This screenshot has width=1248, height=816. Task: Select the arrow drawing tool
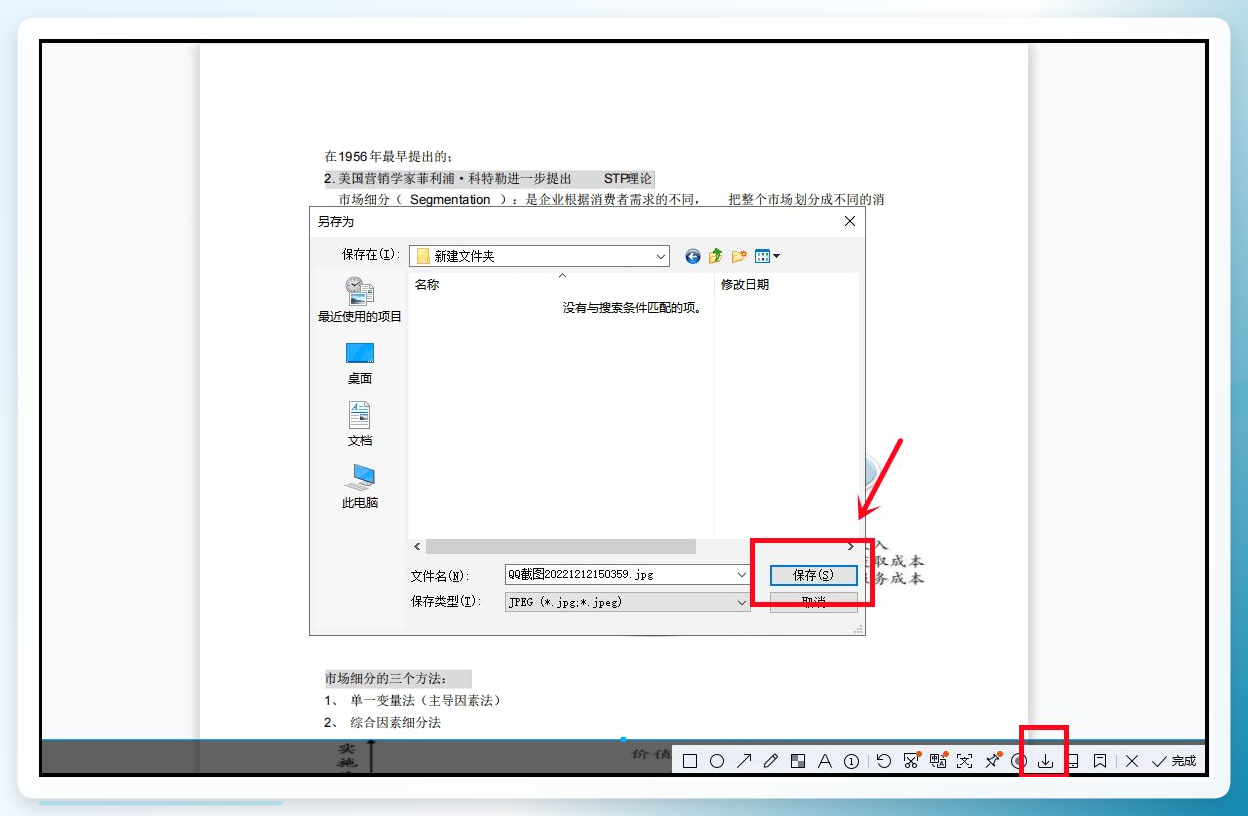(744, 761)
